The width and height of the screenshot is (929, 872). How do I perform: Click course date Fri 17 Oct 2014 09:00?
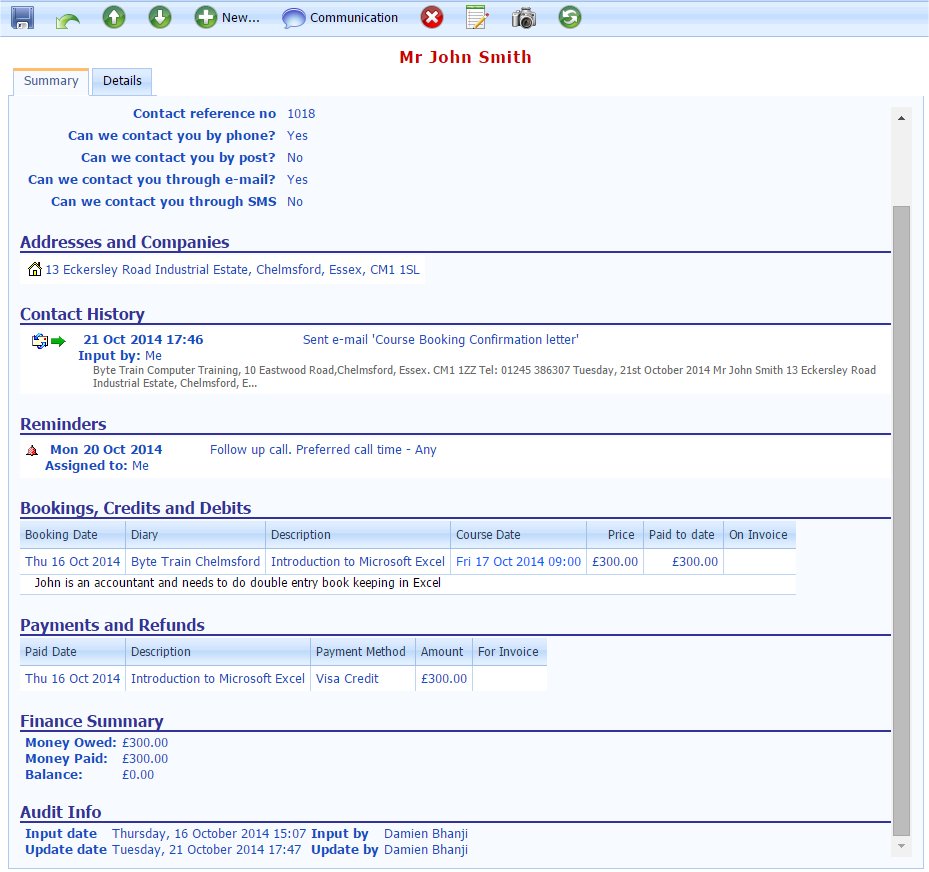pyautogui.click(x=518, y=562)
